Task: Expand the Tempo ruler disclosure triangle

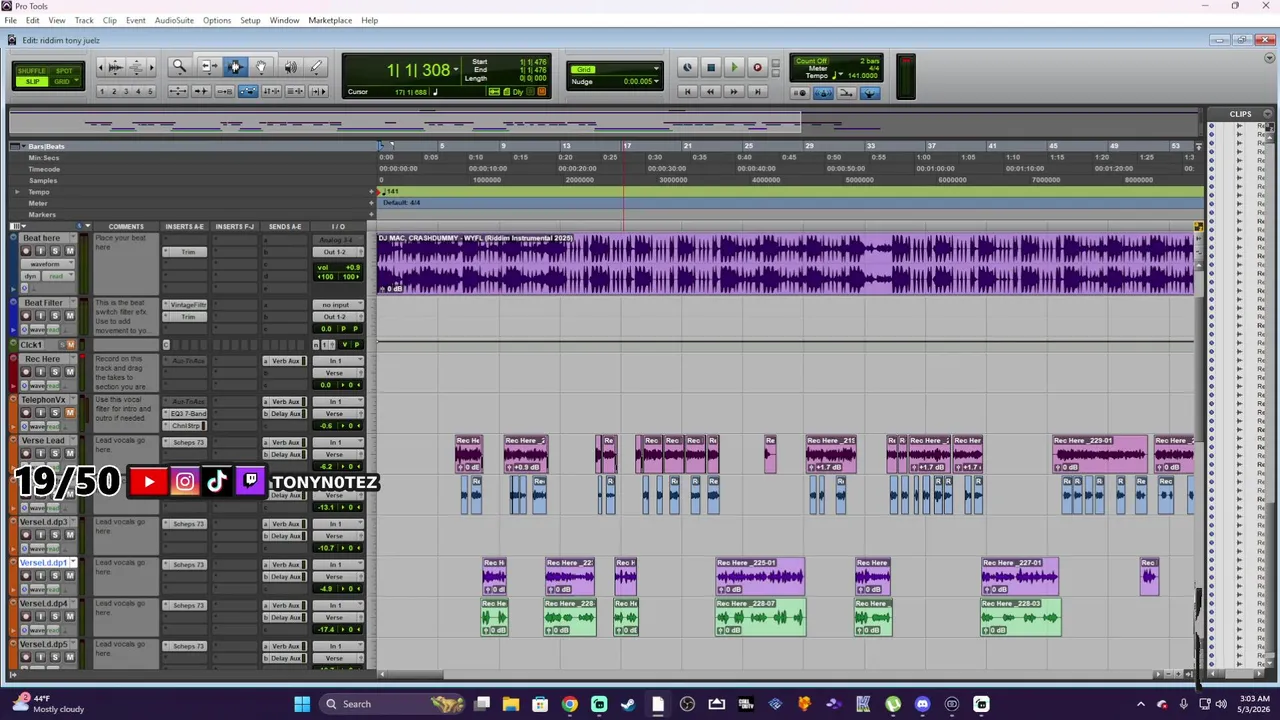Action: coord(17,192)
